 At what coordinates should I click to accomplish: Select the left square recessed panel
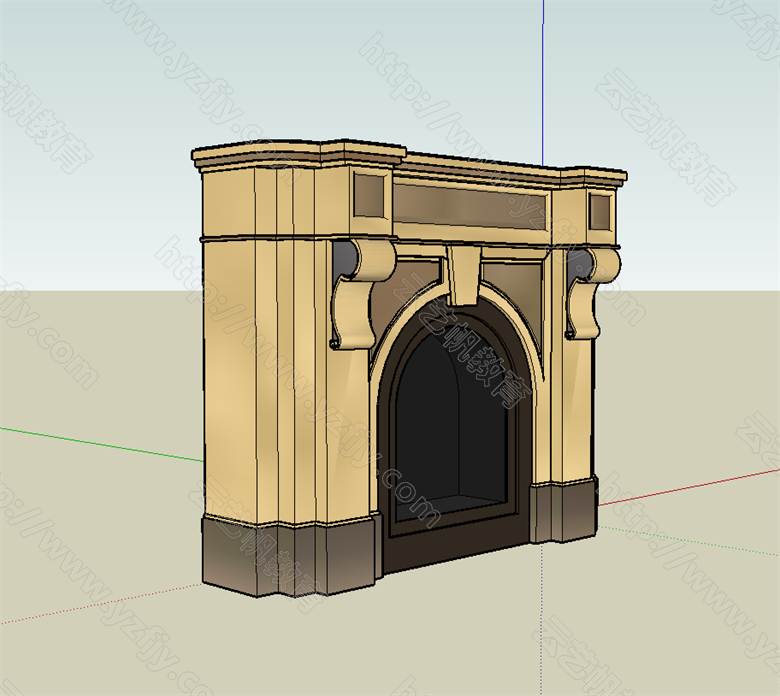pos(369,195)
